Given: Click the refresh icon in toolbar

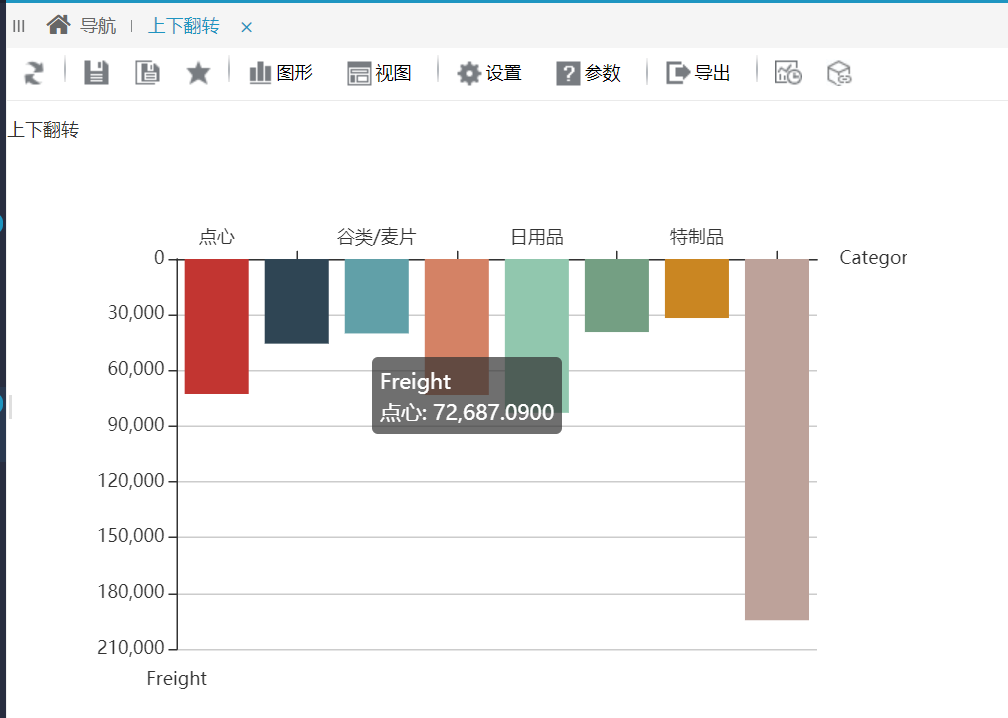Looking at the screenshot, I should [x=34, y=73].
